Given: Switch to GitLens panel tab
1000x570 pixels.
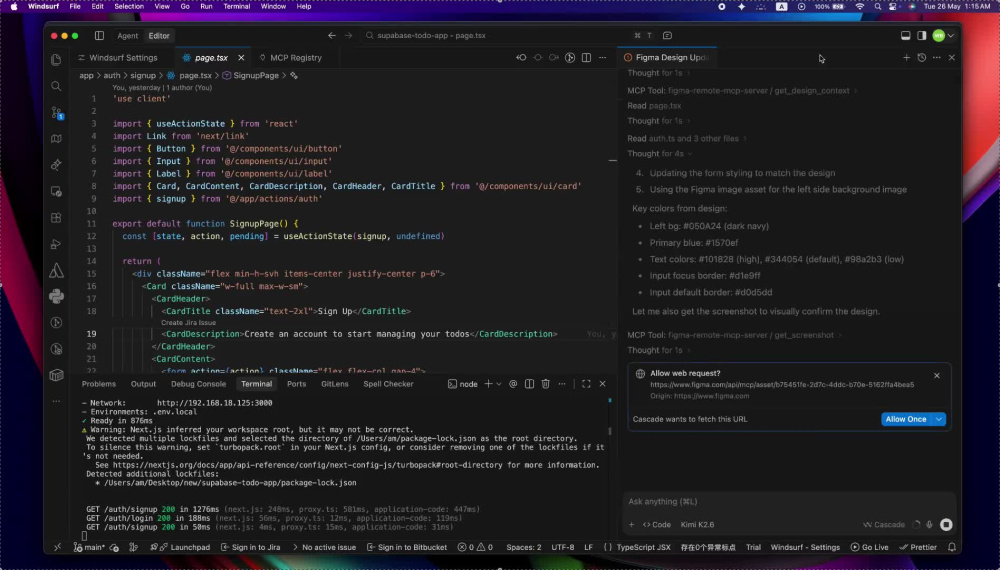Looking at the screenshot, I should point(335,384).
